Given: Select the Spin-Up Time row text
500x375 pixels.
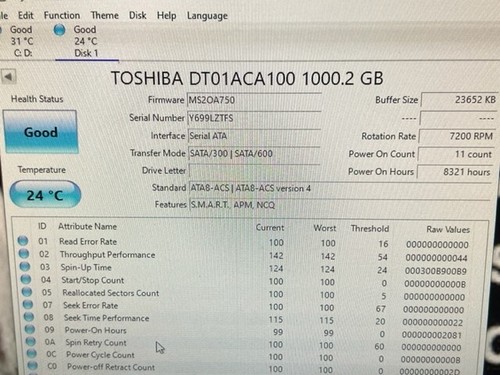Looking at the screenshot, I should (86, 267).
